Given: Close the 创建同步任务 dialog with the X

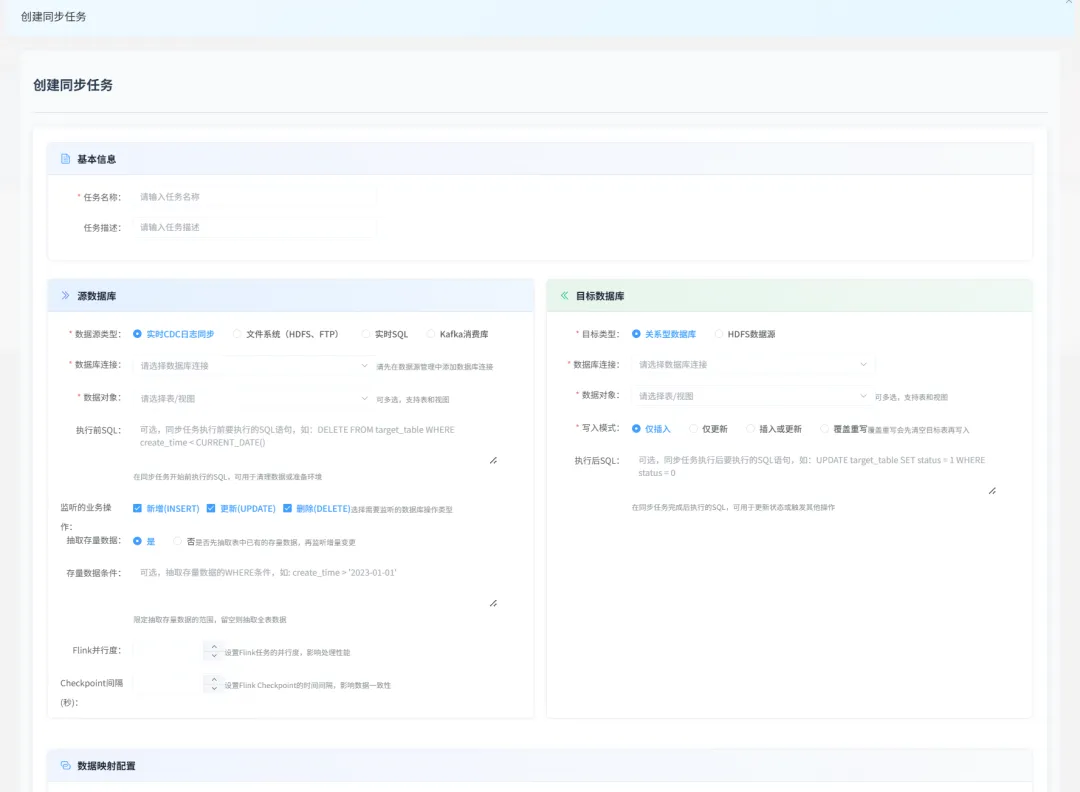Looking at the screenshot, I should (1070, 3).
